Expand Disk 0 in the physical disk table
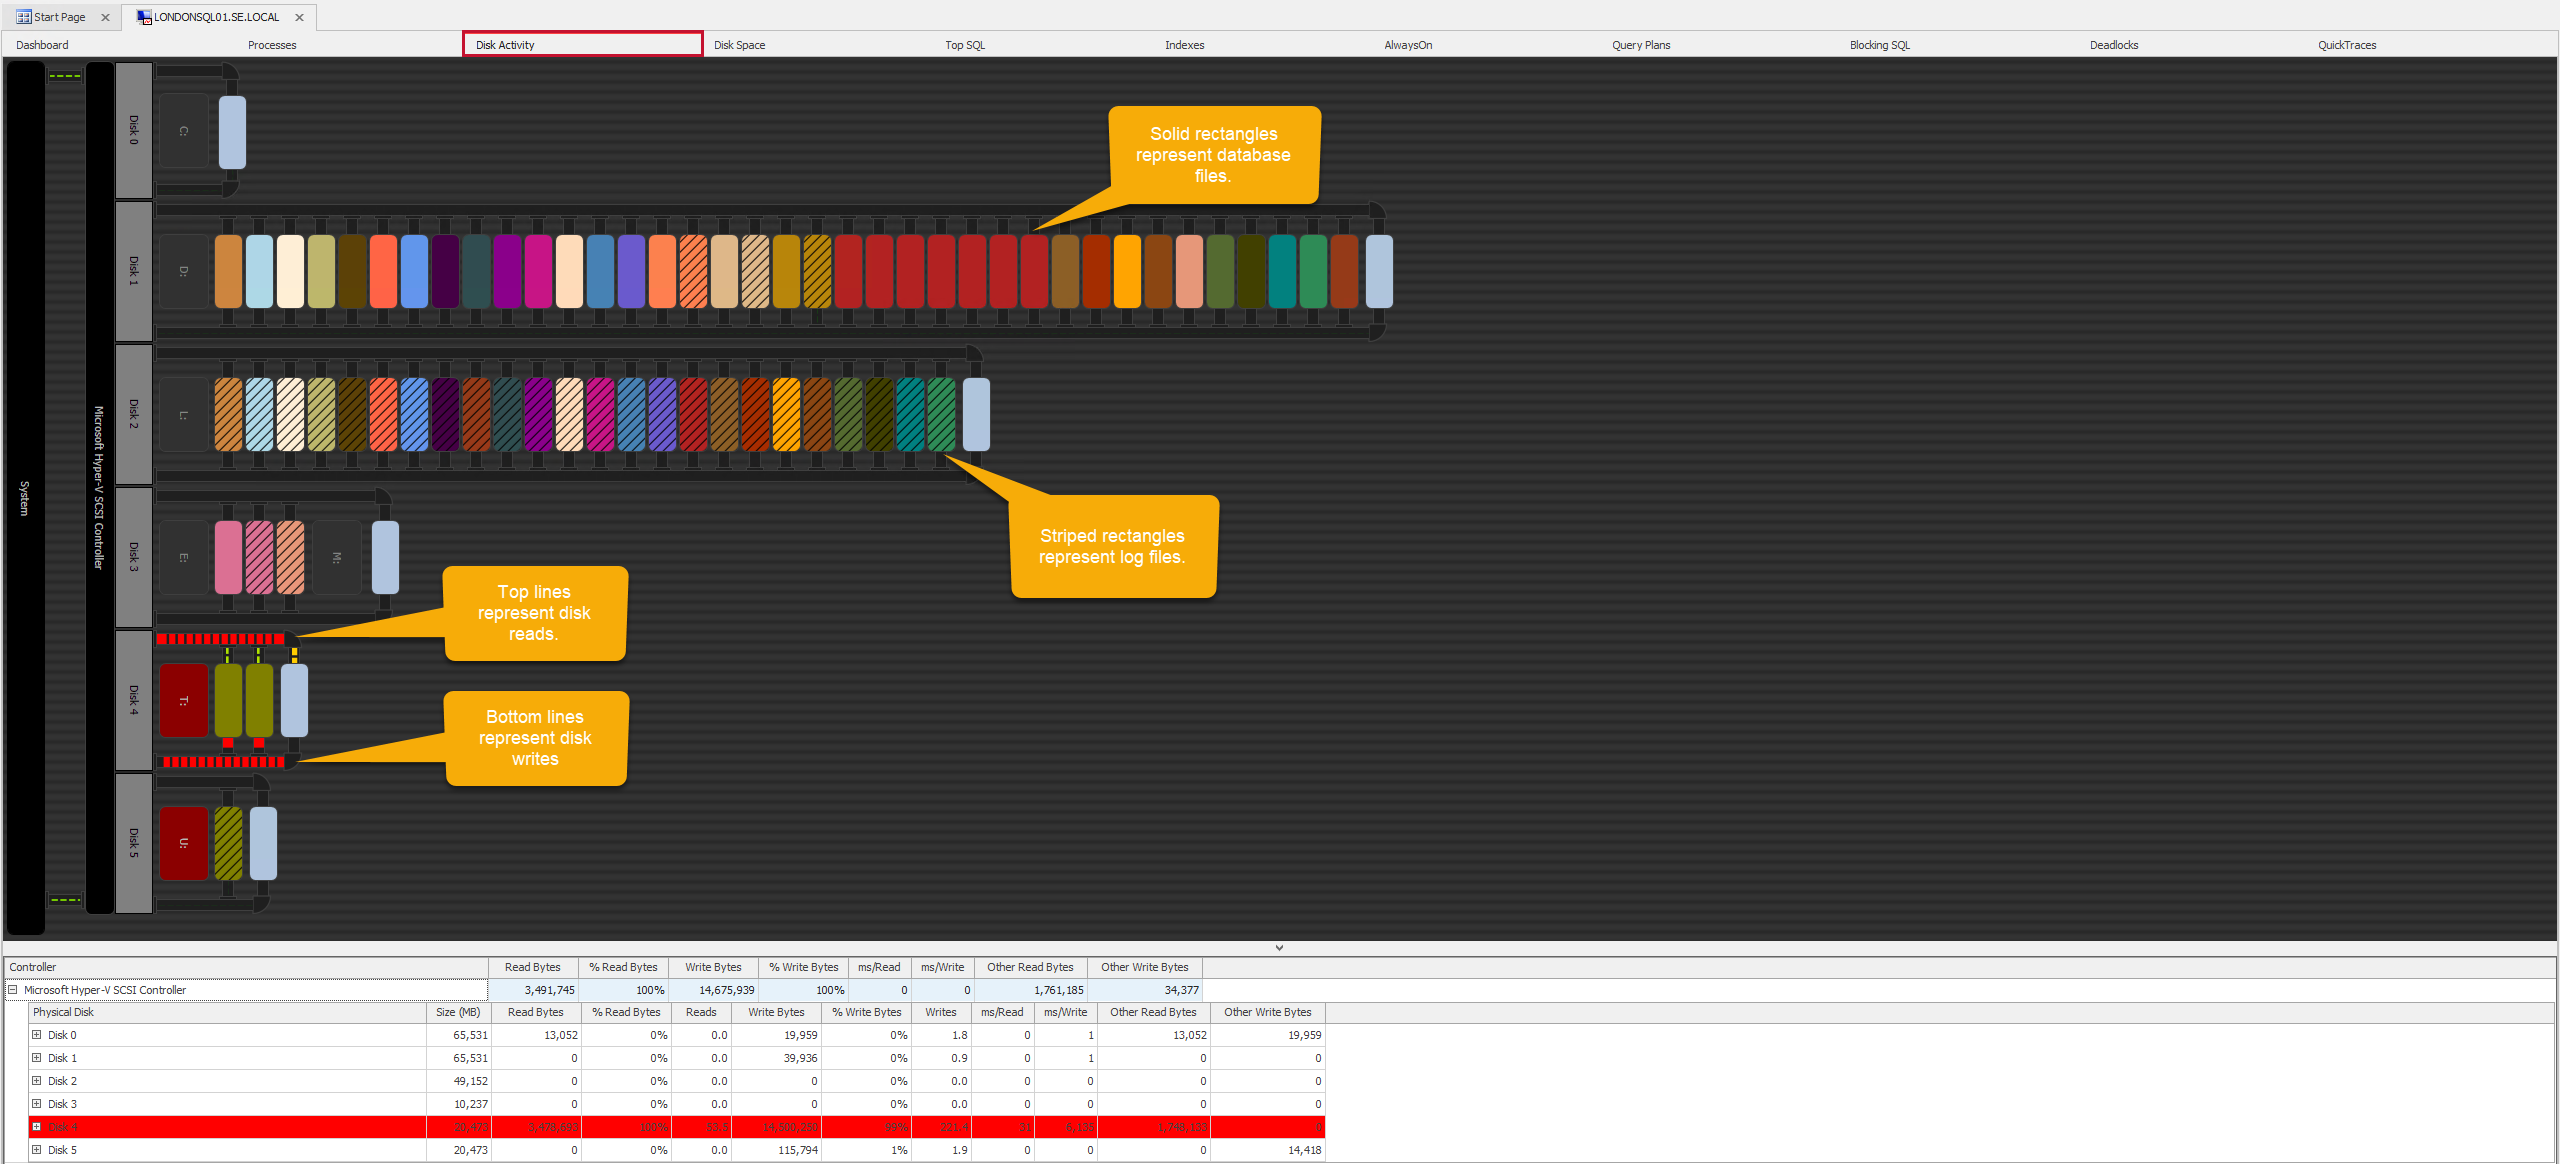Viewport: 2560px width, 1164px height. pyautogui.click(x=36, y=1035)
